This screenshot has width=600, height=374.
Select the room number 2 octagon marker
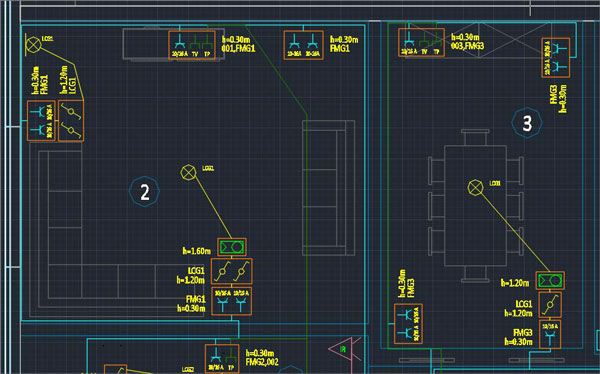145,191
